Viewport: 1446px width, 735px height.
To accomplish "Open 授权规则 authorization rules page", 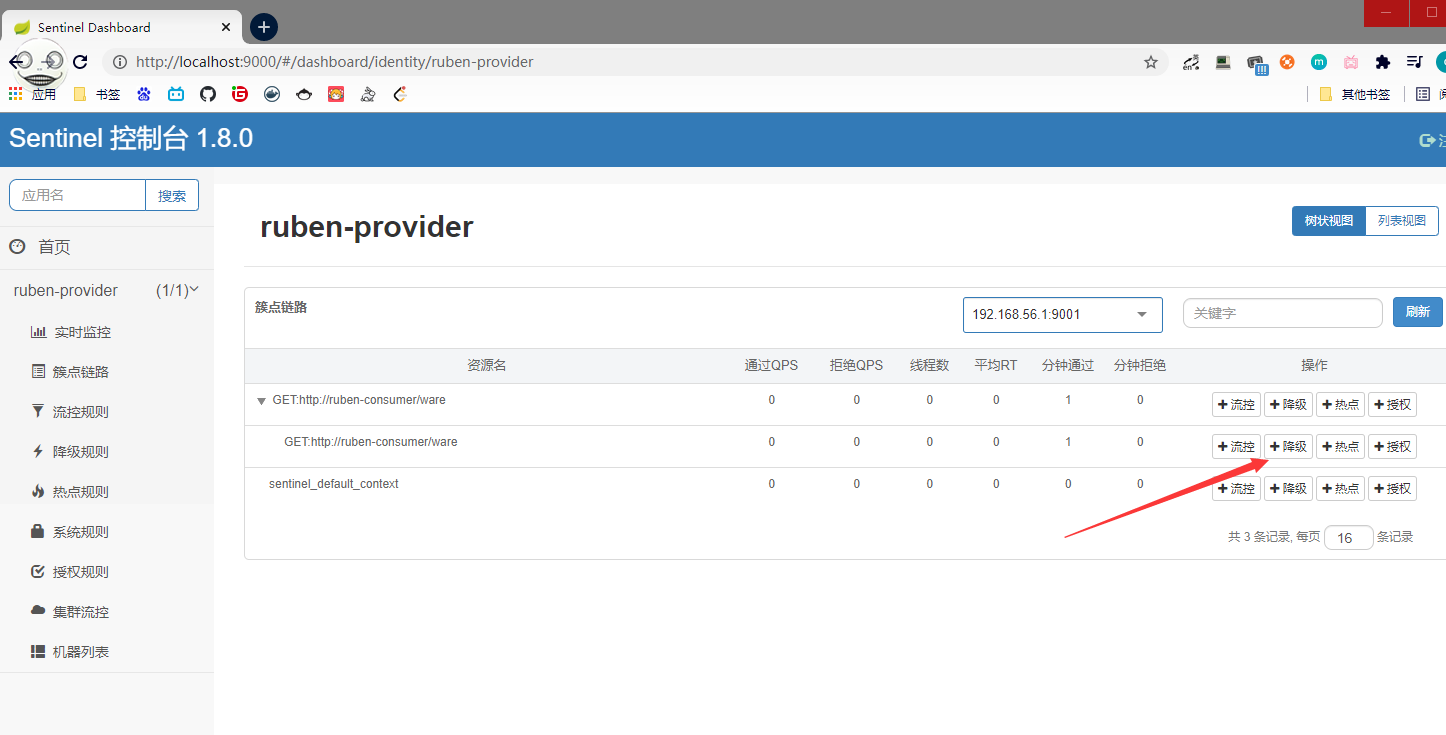I will point(80,572).
